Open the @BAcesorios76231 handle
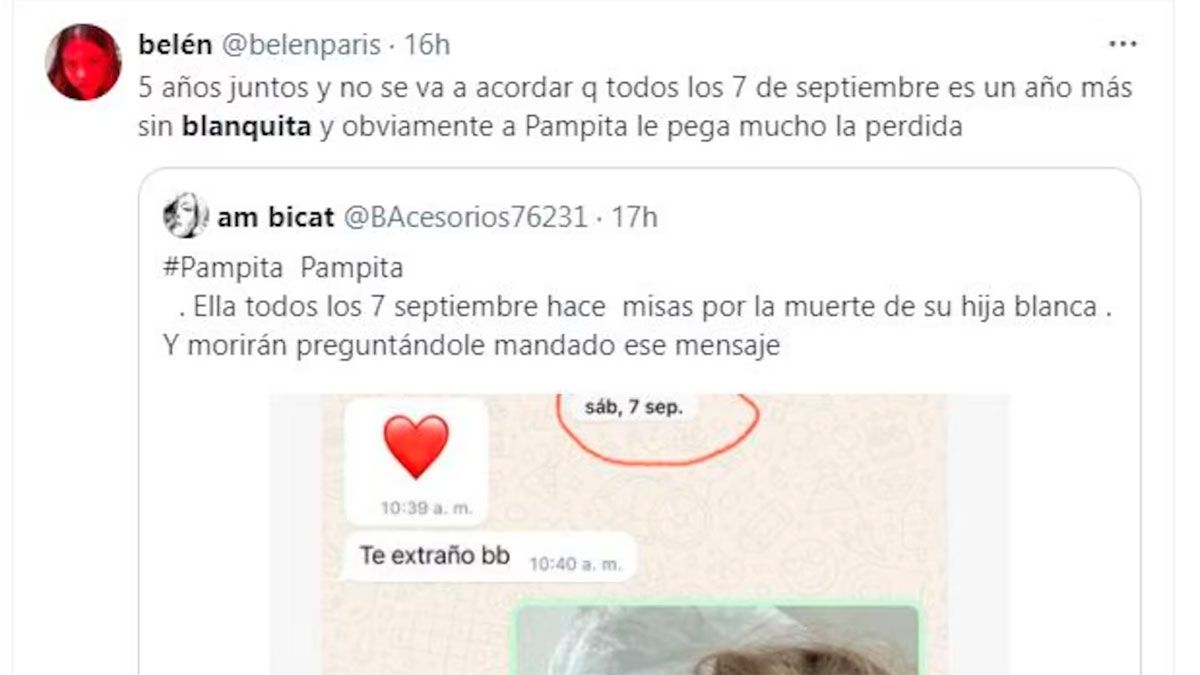This screenshot has height=675, width=1200. click(464, 217)
